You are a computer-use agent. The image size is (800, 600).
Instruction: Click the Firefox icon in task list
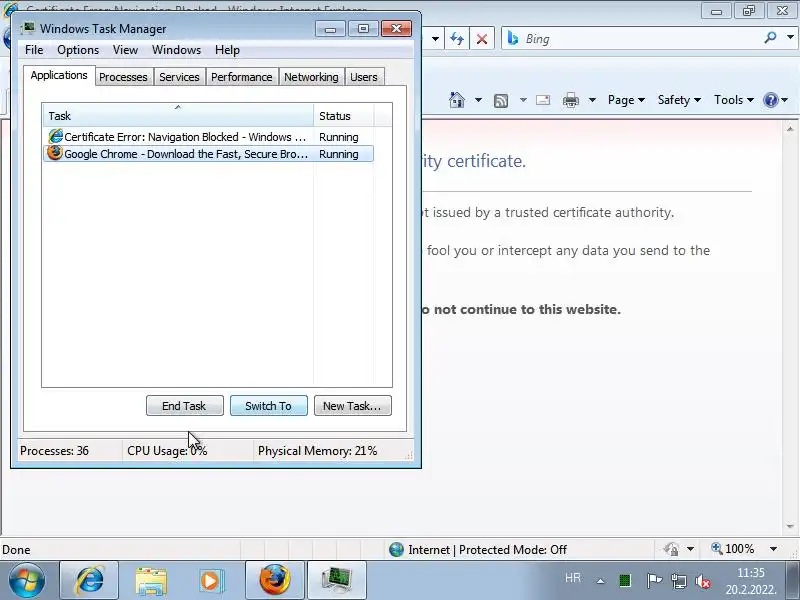(x=55, y=153)
